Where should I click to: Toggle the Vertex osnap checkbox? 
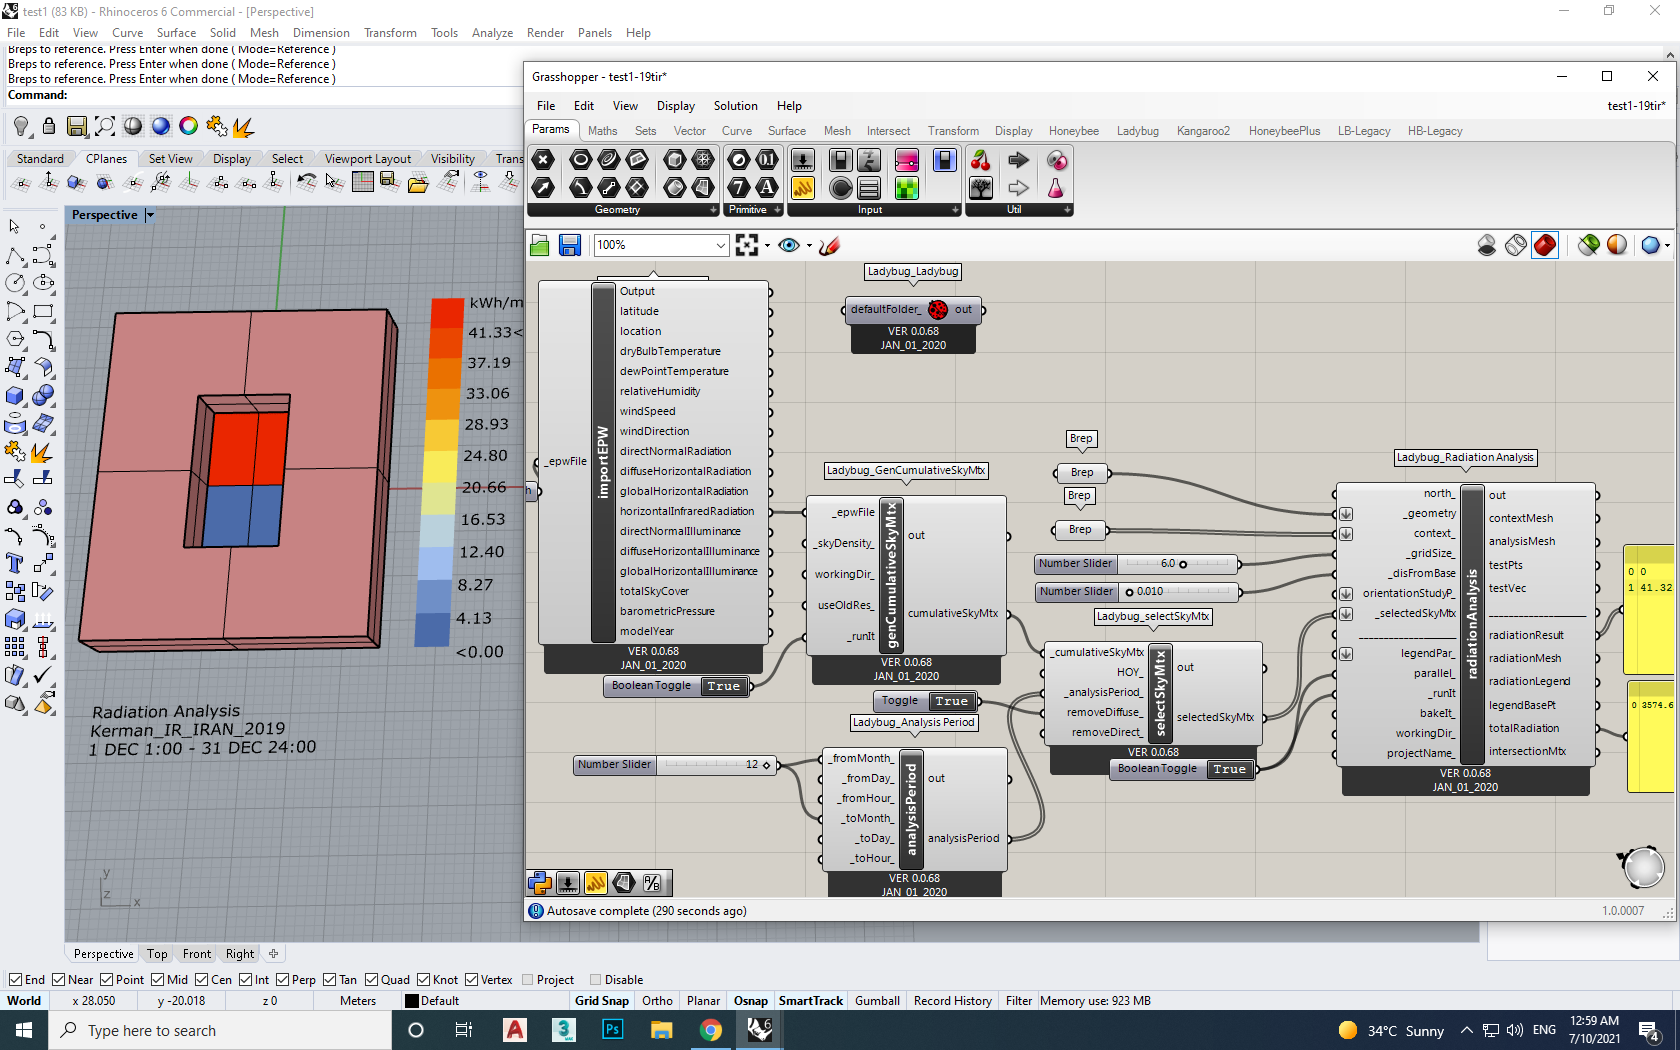(x=471, y=980)
